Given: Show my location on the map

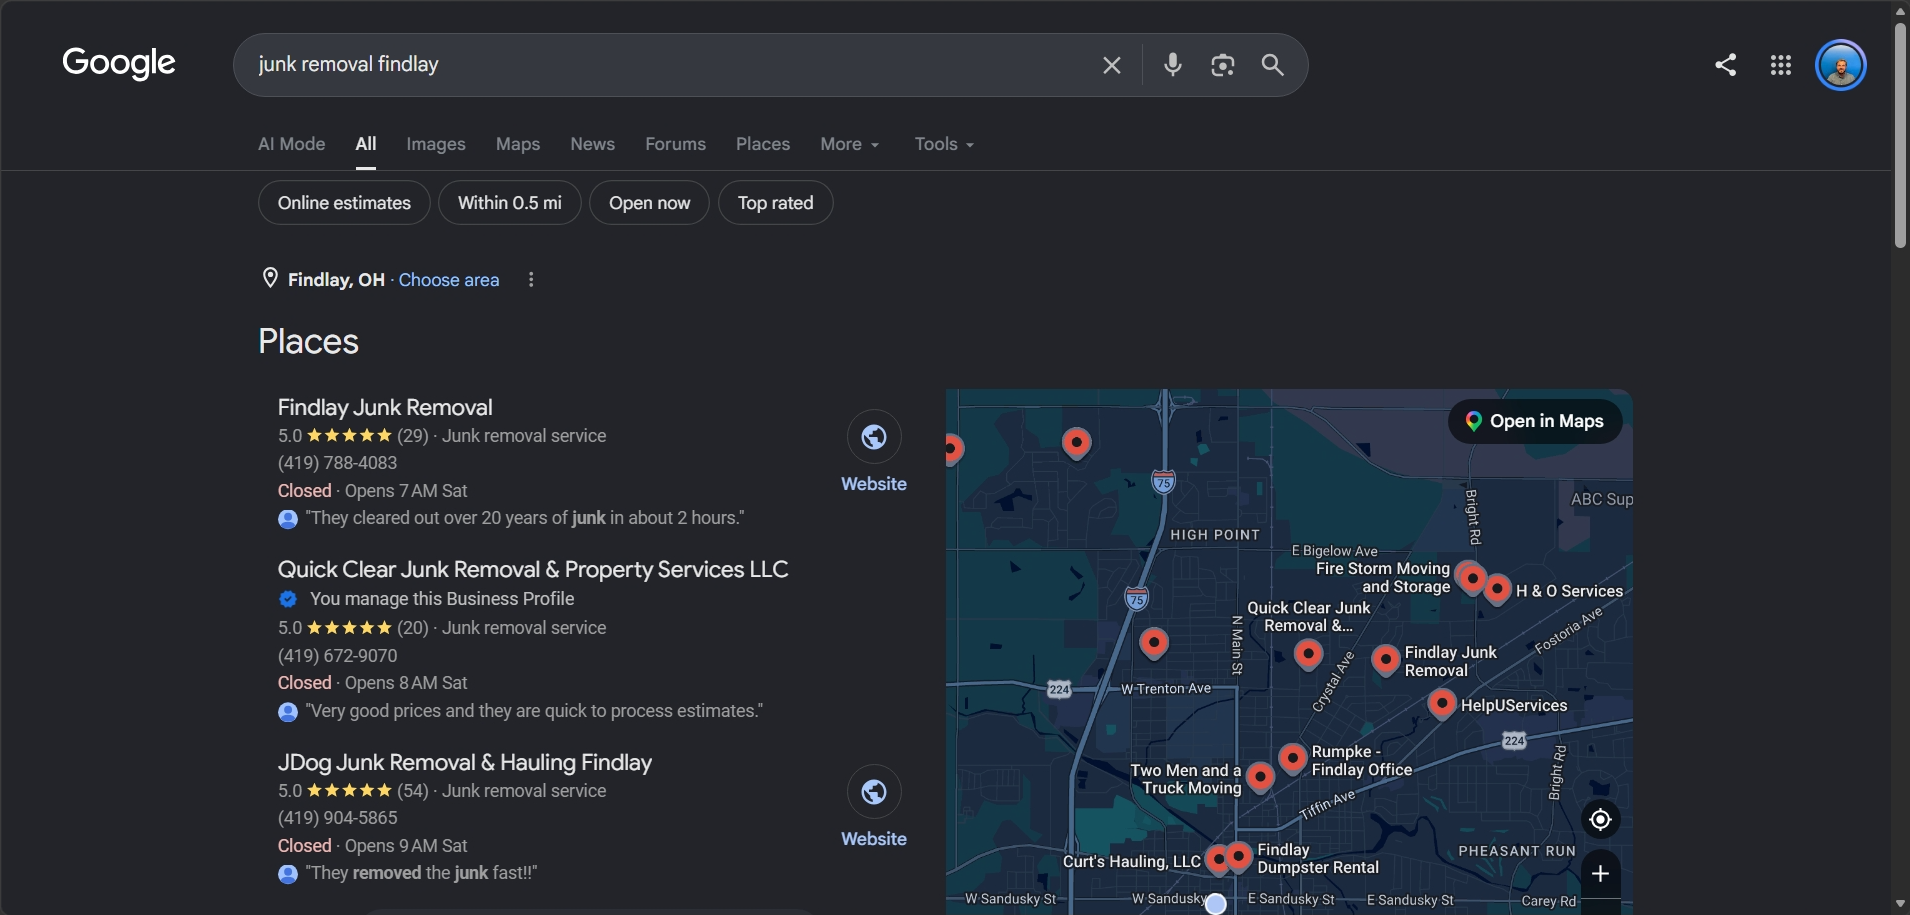Looking at the screenshot, I should pos(1600,820).
